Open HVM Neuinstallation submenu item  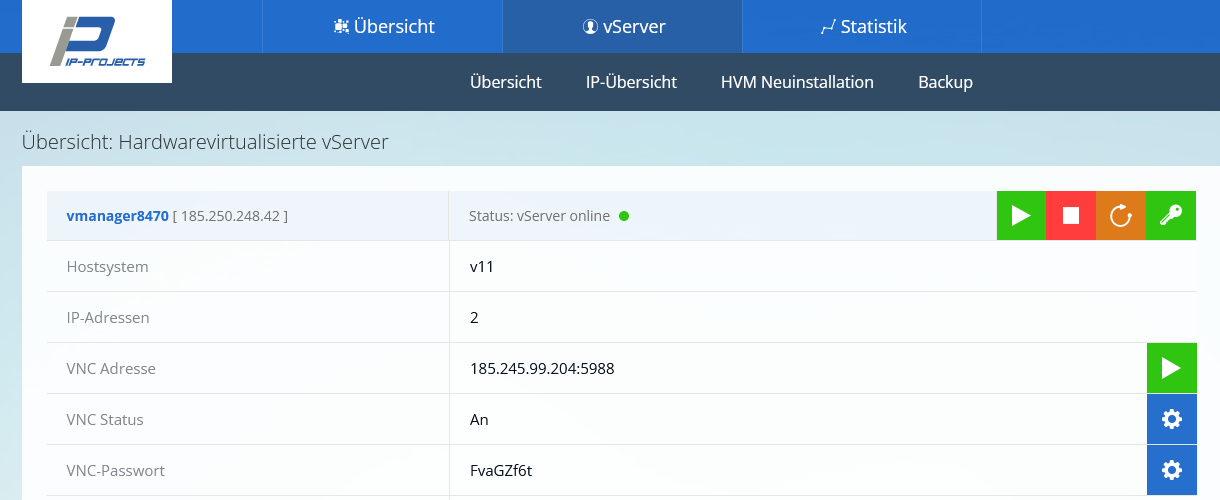[797, 82]
